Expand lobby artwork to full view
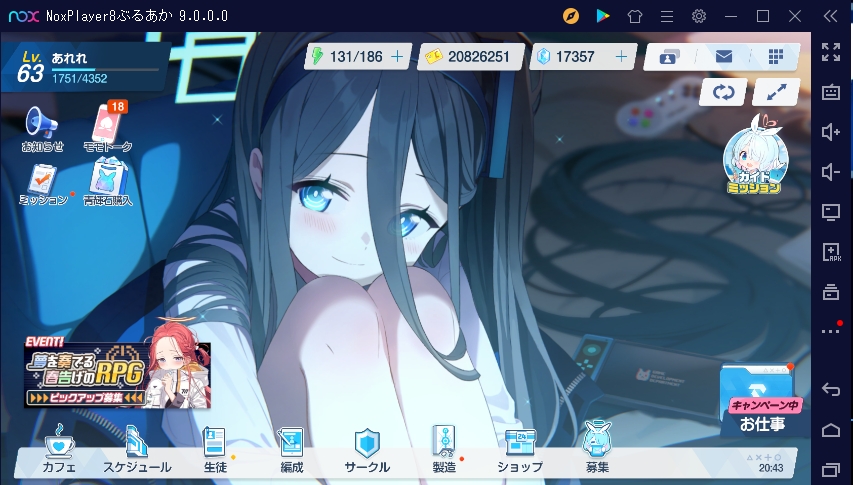Screen dimensions: 853x485 [x=776, y=92]
